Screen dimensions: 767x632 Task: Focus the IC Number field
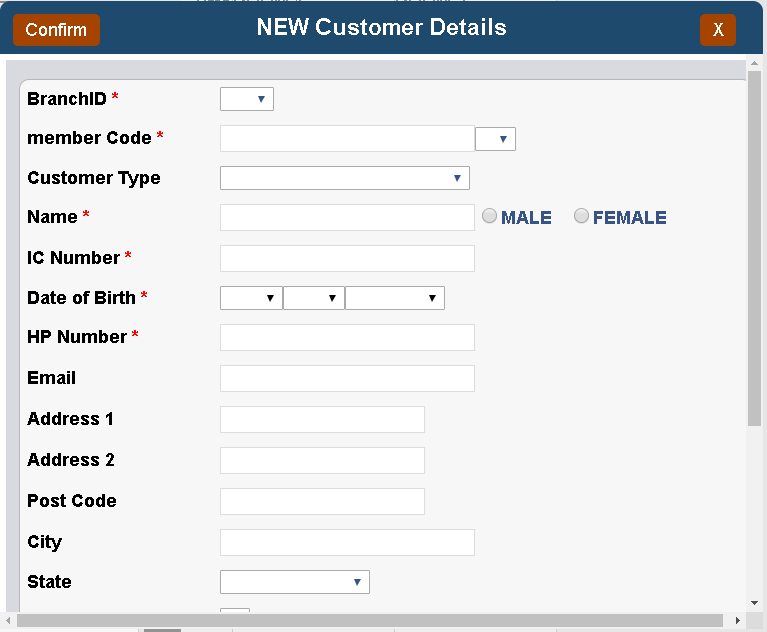click(x=347, y=258)
